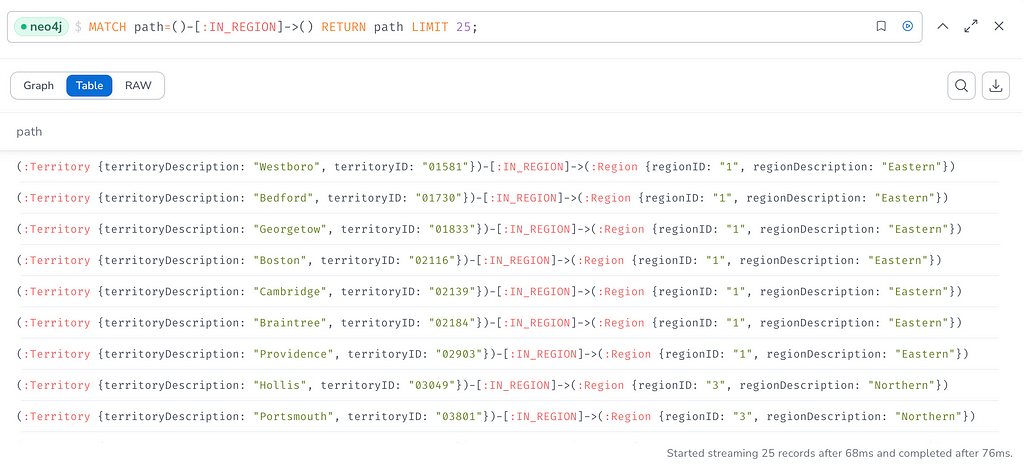Screen dimensions: 1024x471
Task: Select the Table view tab
Action: 89,86
